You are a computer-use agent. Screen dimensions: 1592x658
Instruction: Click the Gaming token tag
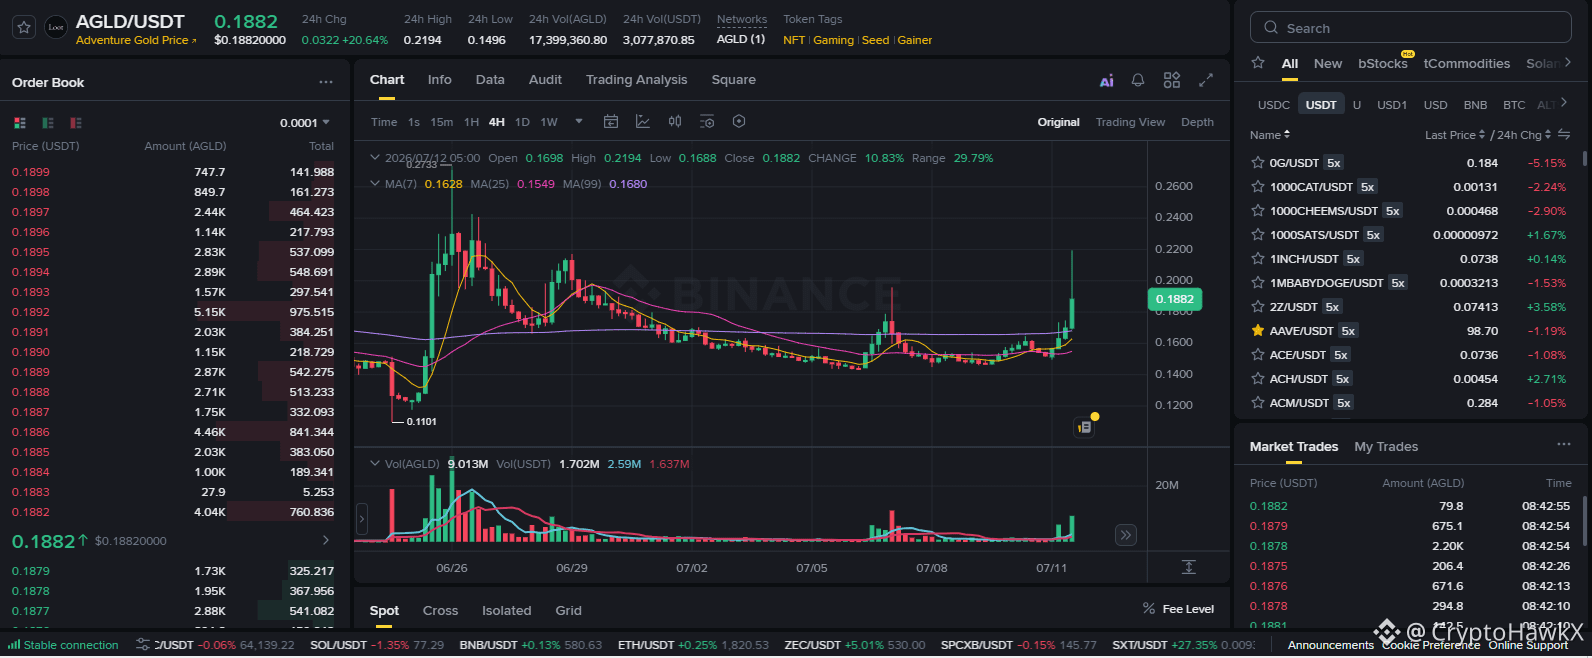pyautogui.click(x=833, y=40)
